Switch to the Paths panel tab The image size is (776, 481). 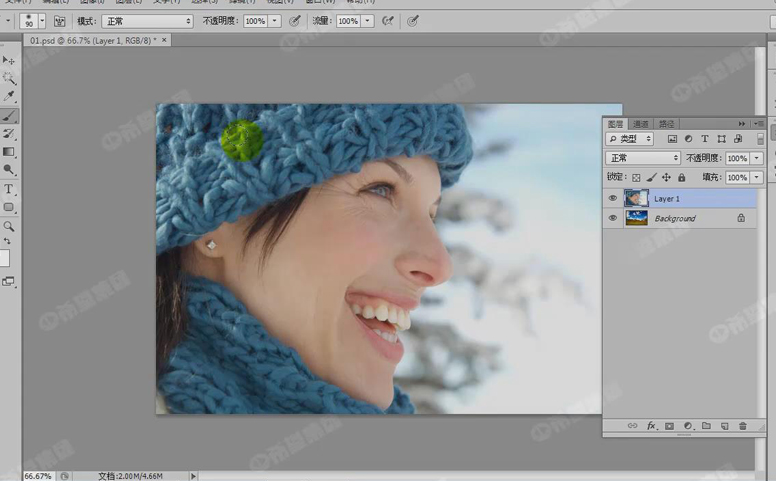(665, 124)
